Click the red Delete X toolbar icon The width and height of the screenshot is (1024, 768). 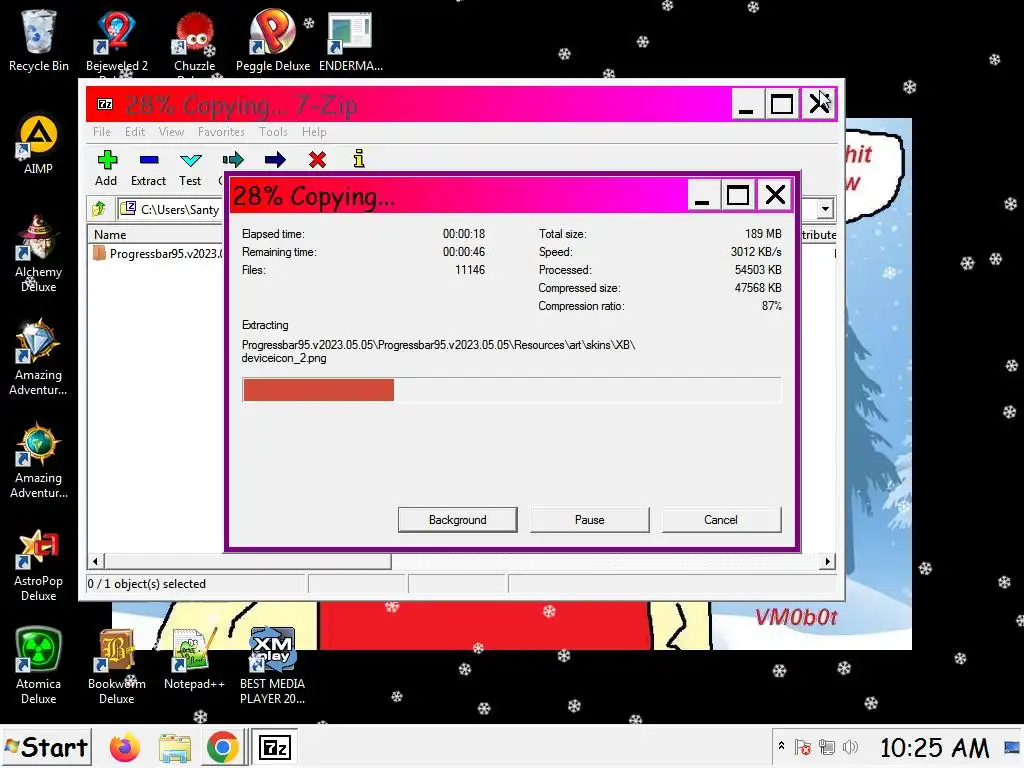317,159
